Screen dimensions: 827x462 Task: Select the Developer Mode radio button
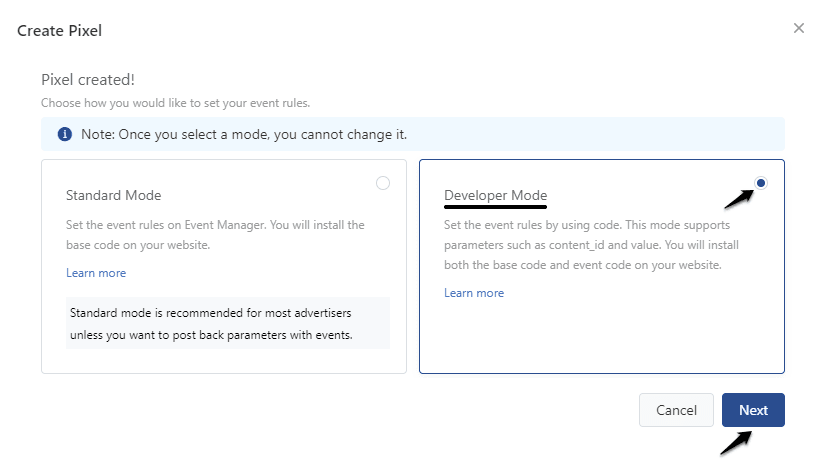click(x=762, y=183)
